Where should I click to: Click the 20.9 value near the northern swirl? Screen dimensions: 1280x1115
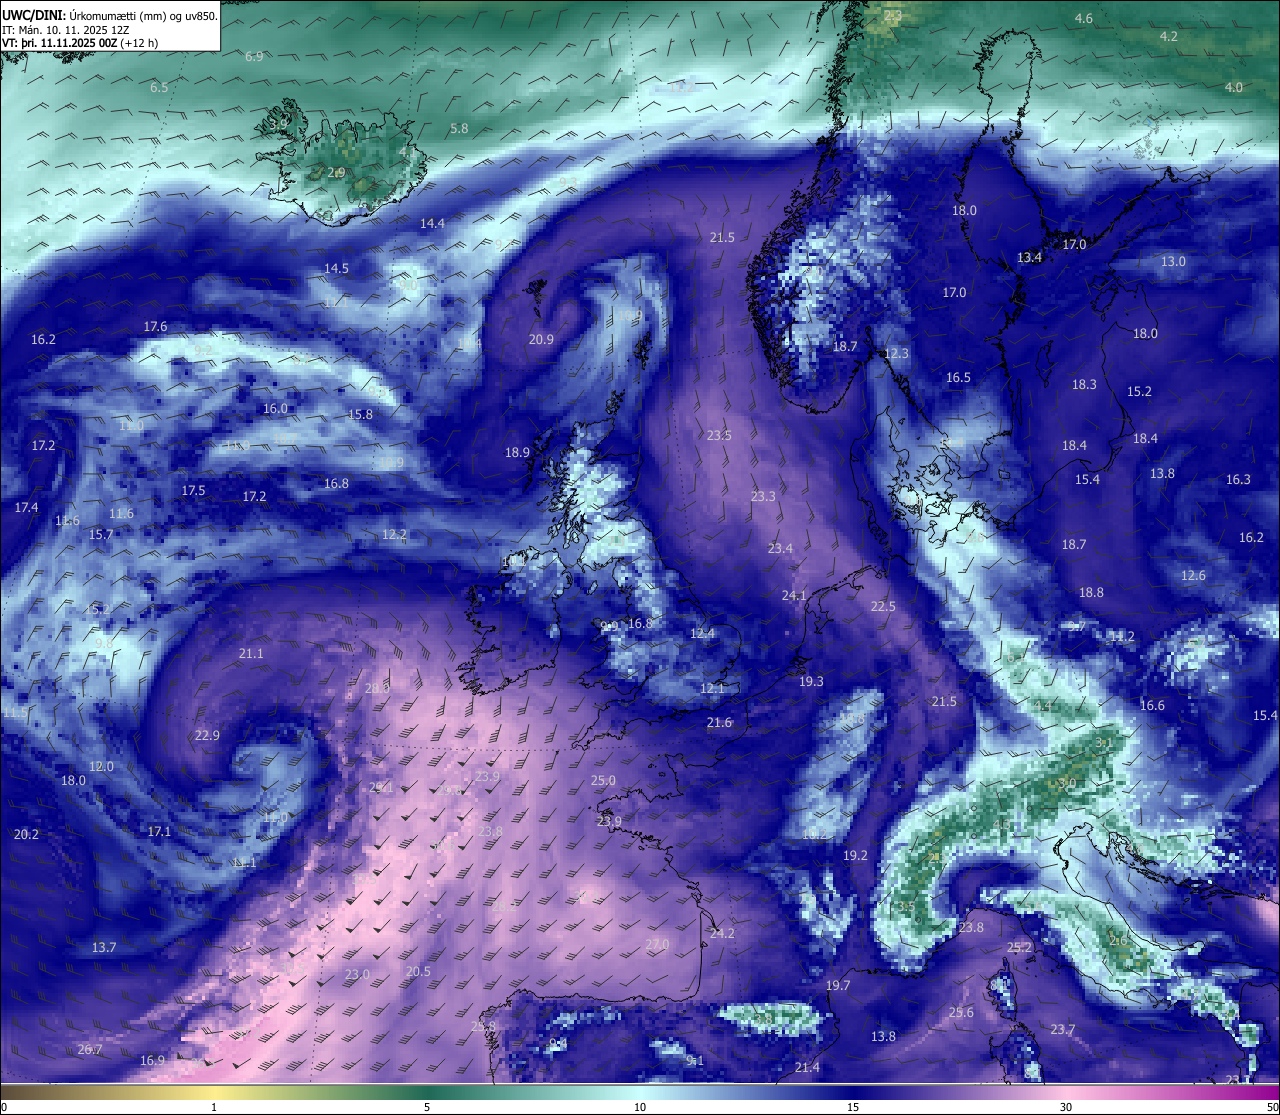click(x=541, y=340)
